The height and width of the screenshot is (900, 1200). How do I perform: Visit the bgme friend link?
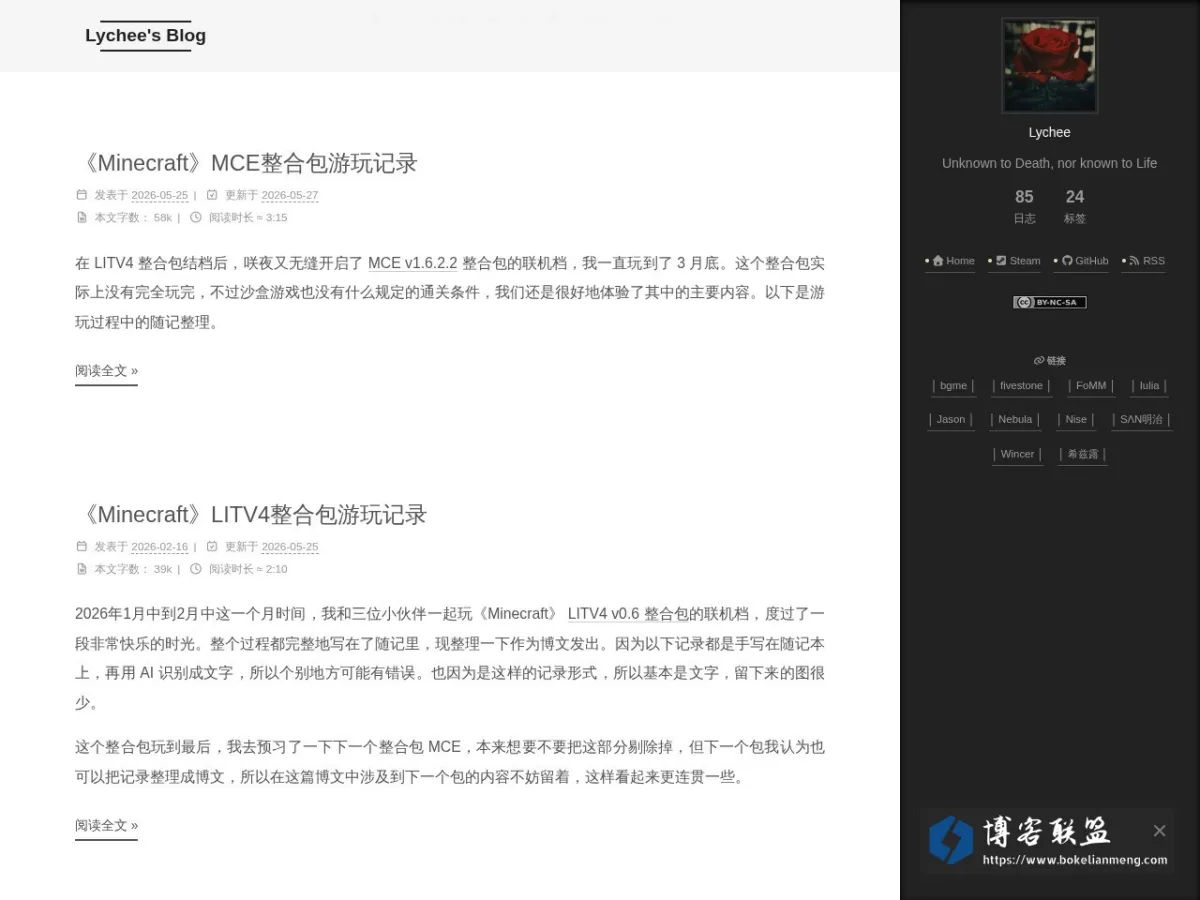tap(953, 386)
